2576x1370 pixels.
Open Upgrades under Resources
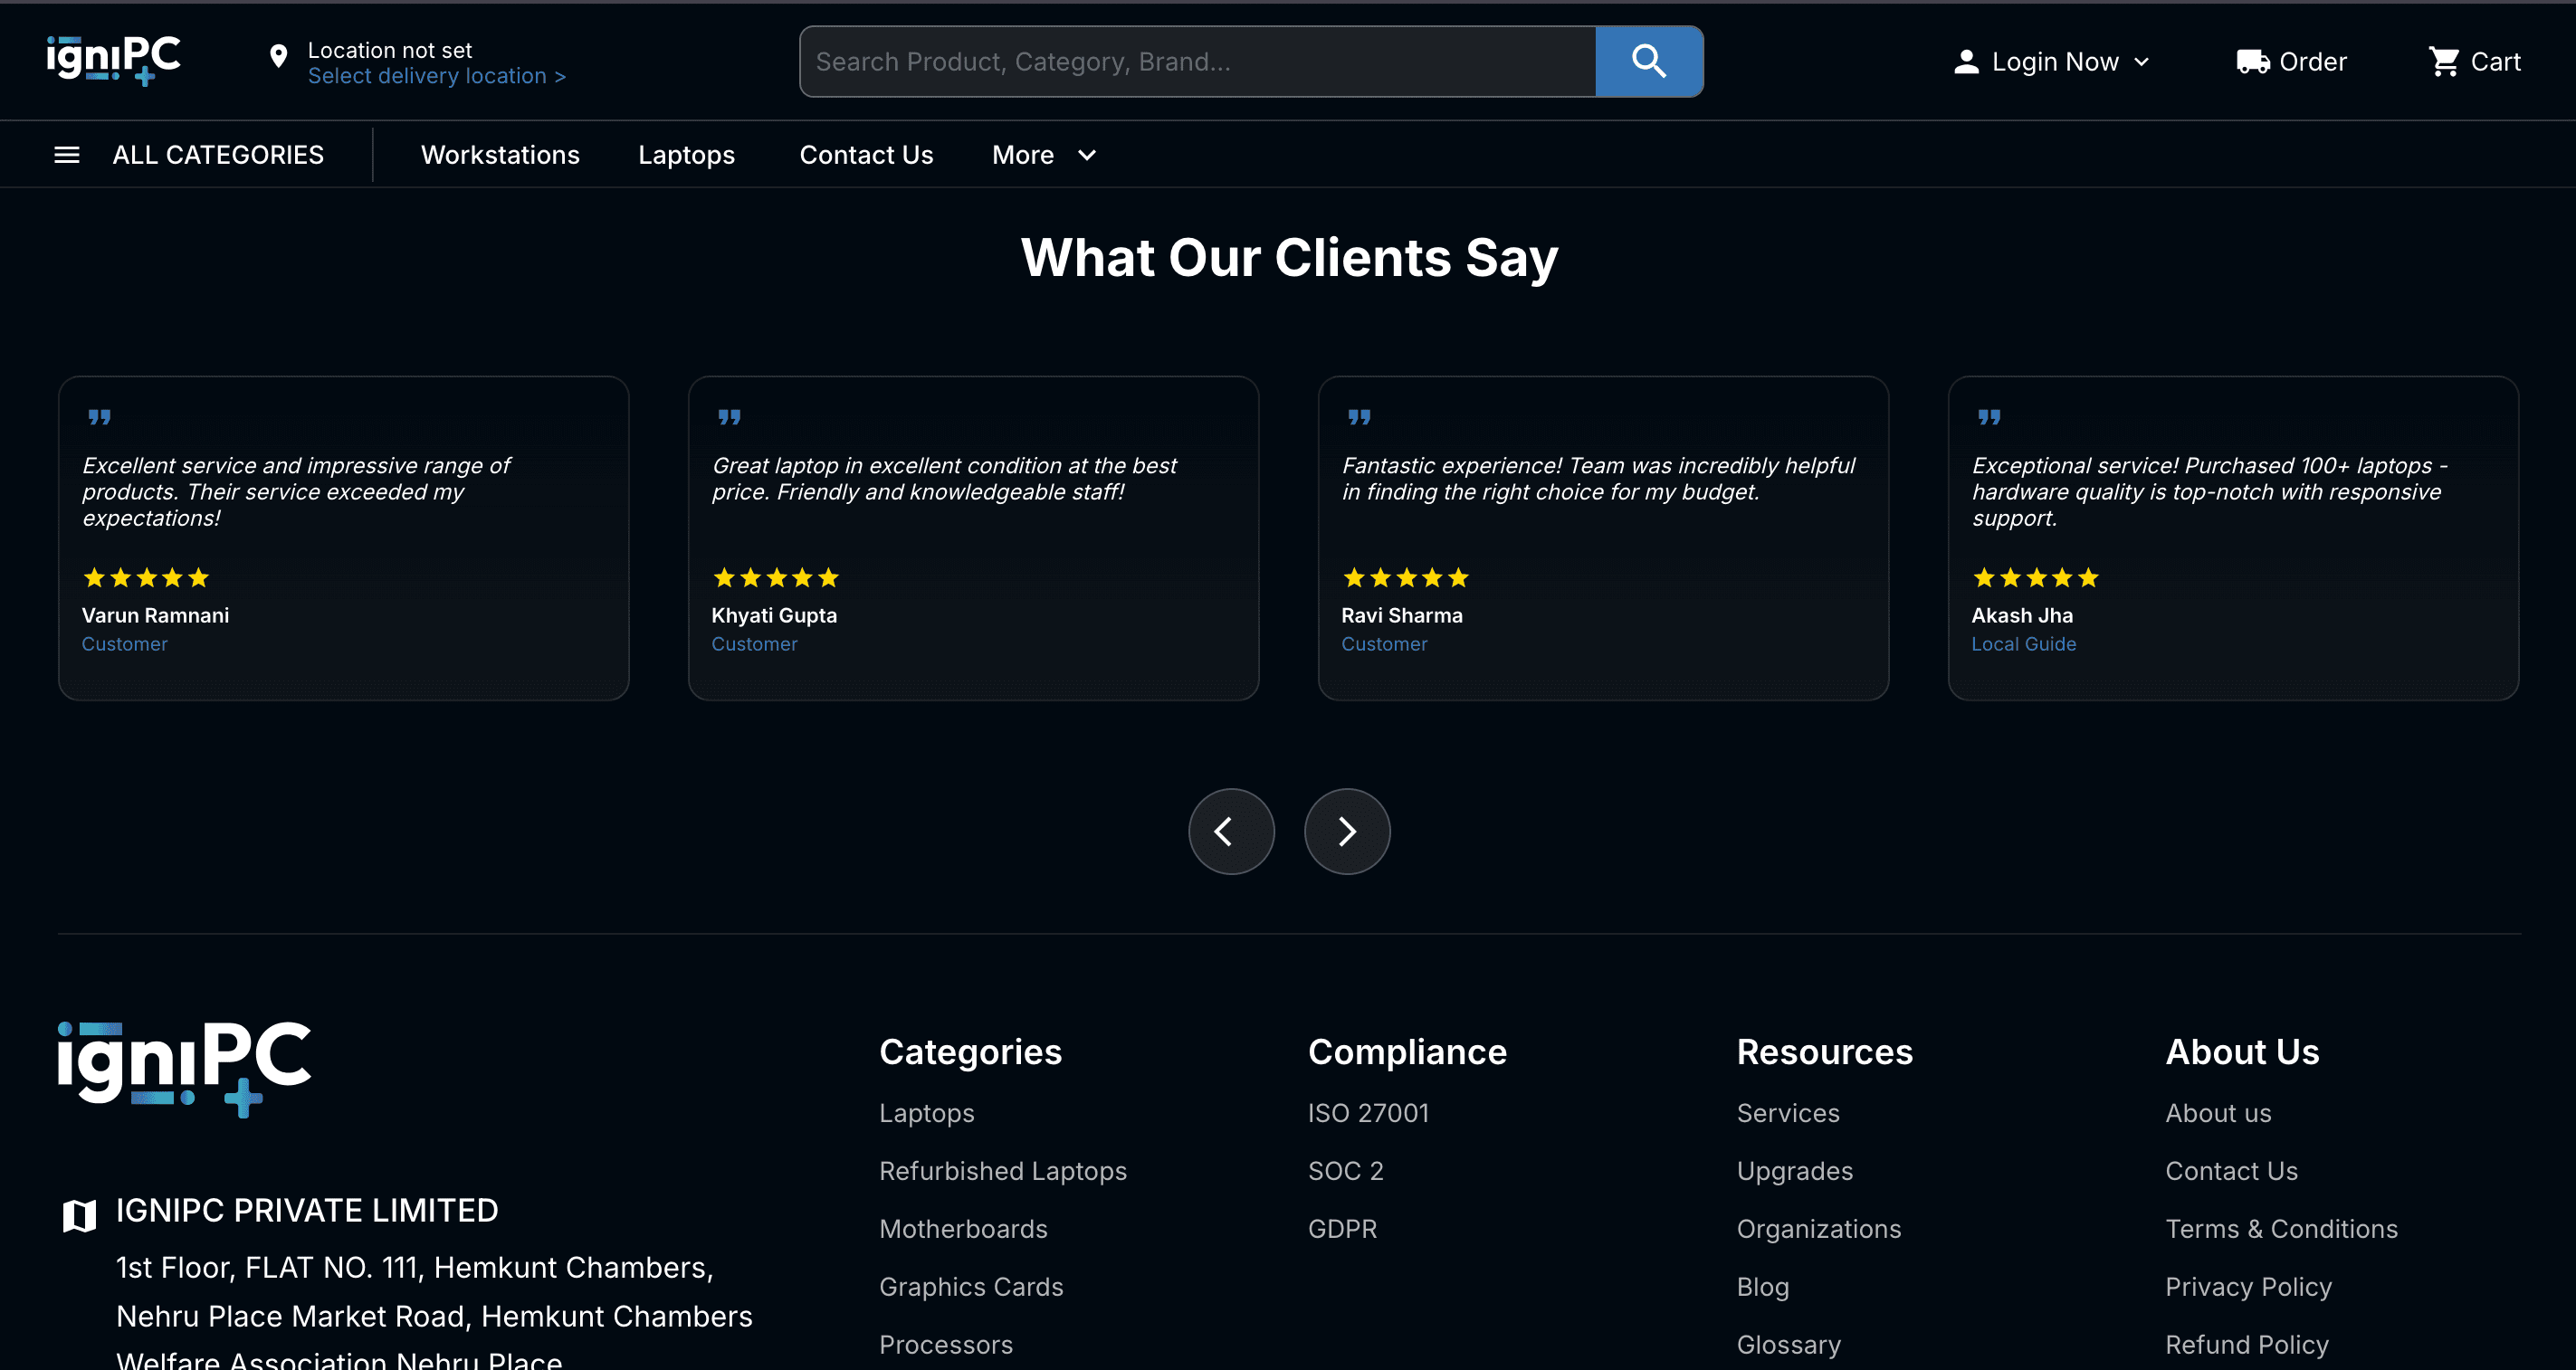(1794, 1171)
